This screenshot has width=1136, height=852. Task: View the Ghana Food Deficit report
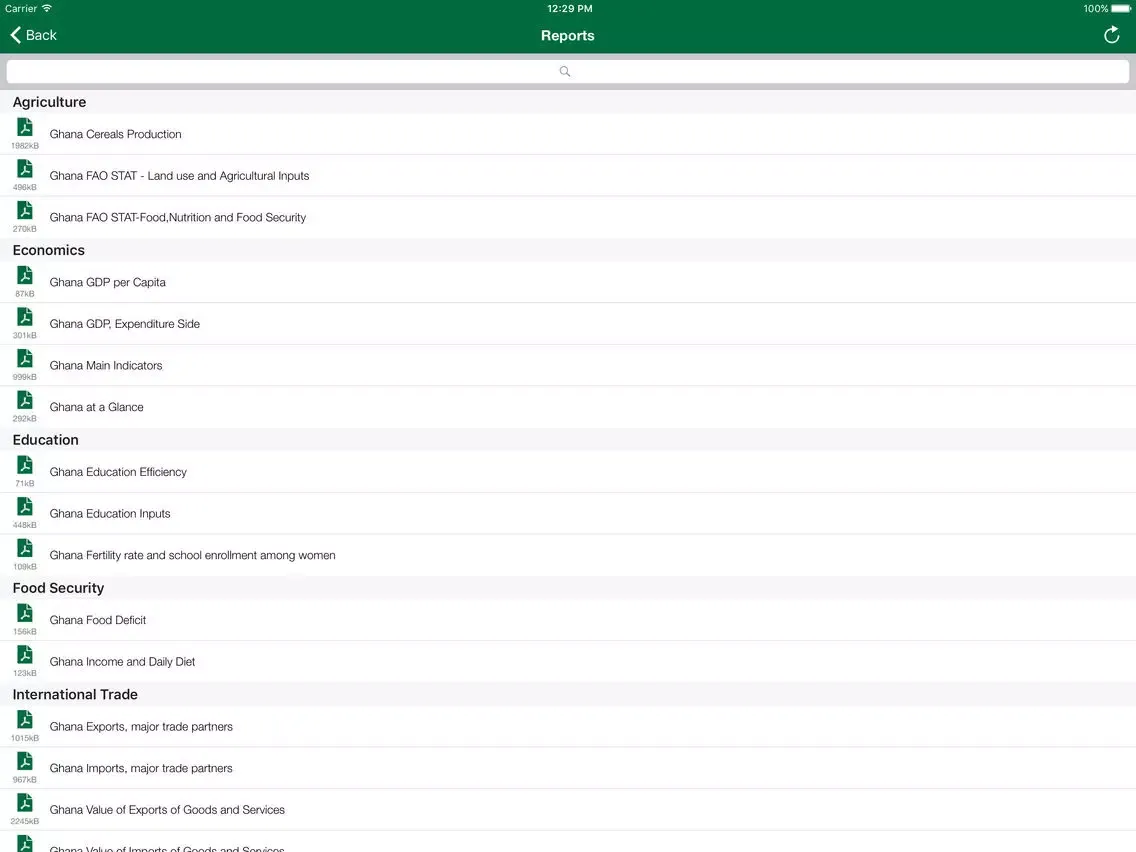tap(568, 620)
